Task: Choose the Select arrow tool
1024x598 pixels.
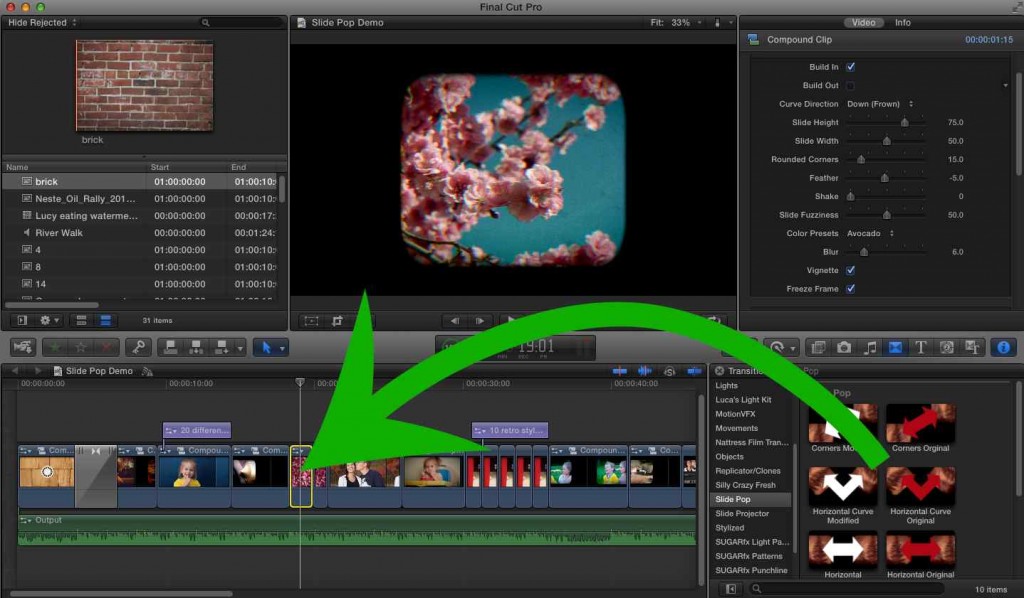Action: [266, 347]
